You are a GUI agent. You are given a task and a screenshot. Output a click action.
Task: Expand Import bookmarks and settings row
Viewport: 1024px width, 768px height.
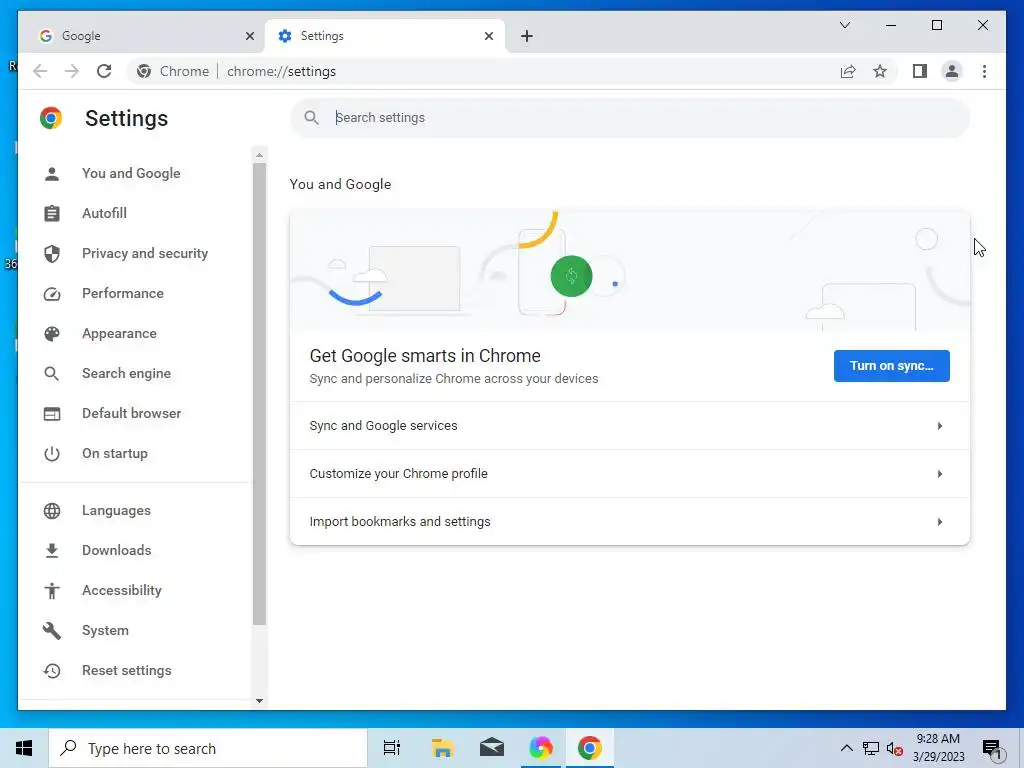(630, 522)
